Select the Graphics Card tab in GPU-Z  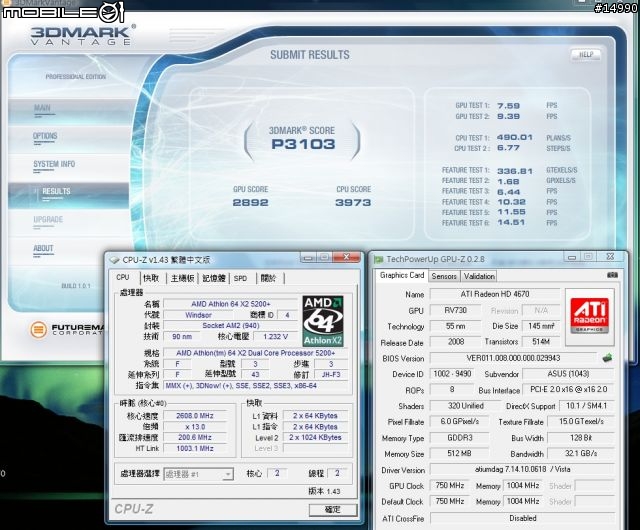(402, 276)
